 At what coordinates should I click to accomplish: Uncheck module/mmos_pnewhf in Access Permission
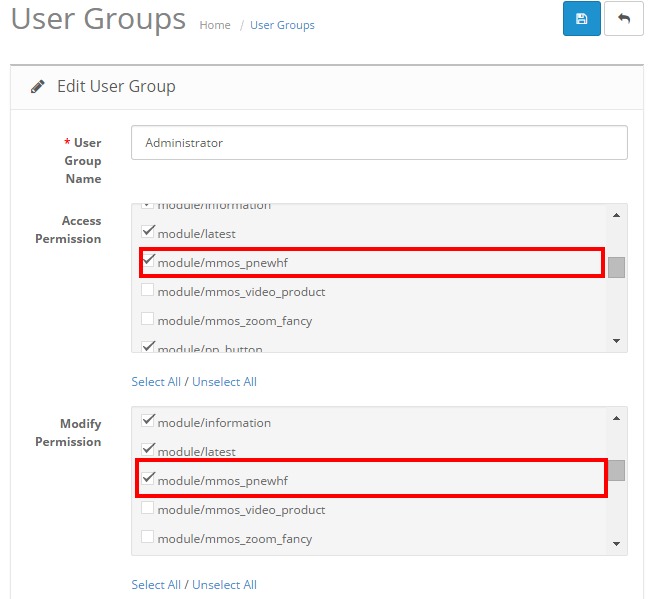(x=148, y=262)
